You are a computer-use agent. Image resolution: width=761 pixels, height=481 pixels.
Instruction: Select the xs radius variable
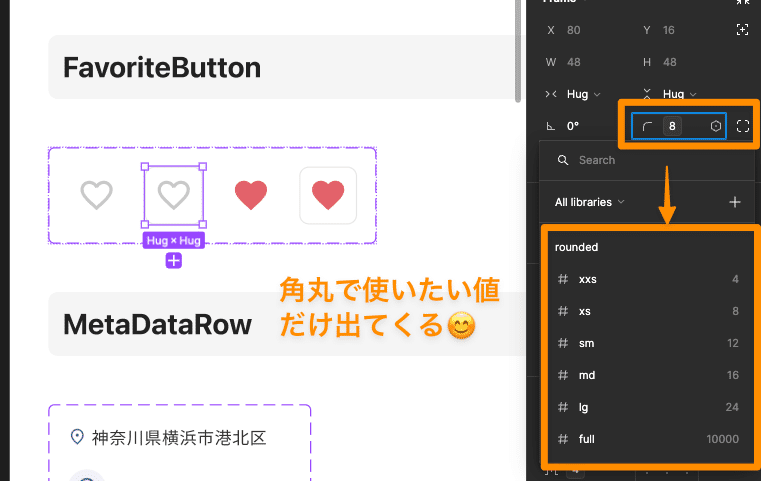649,311
